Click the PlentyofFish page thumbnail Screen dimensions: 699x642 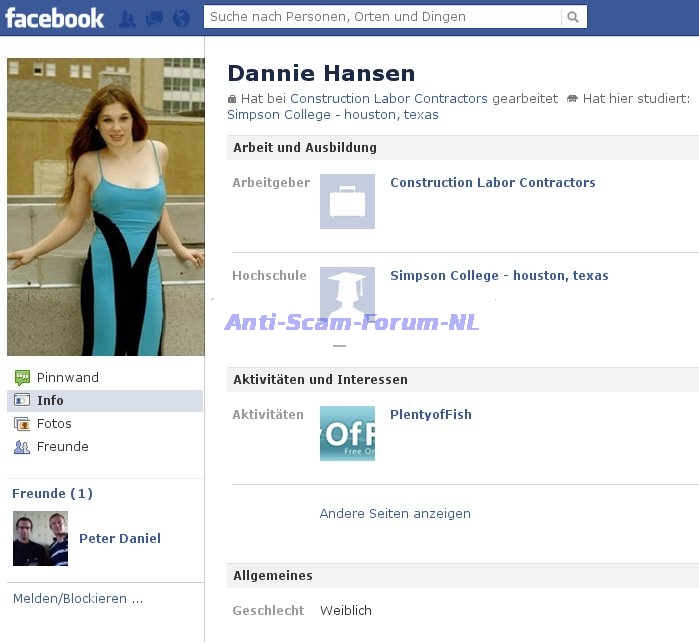[347, 433]
